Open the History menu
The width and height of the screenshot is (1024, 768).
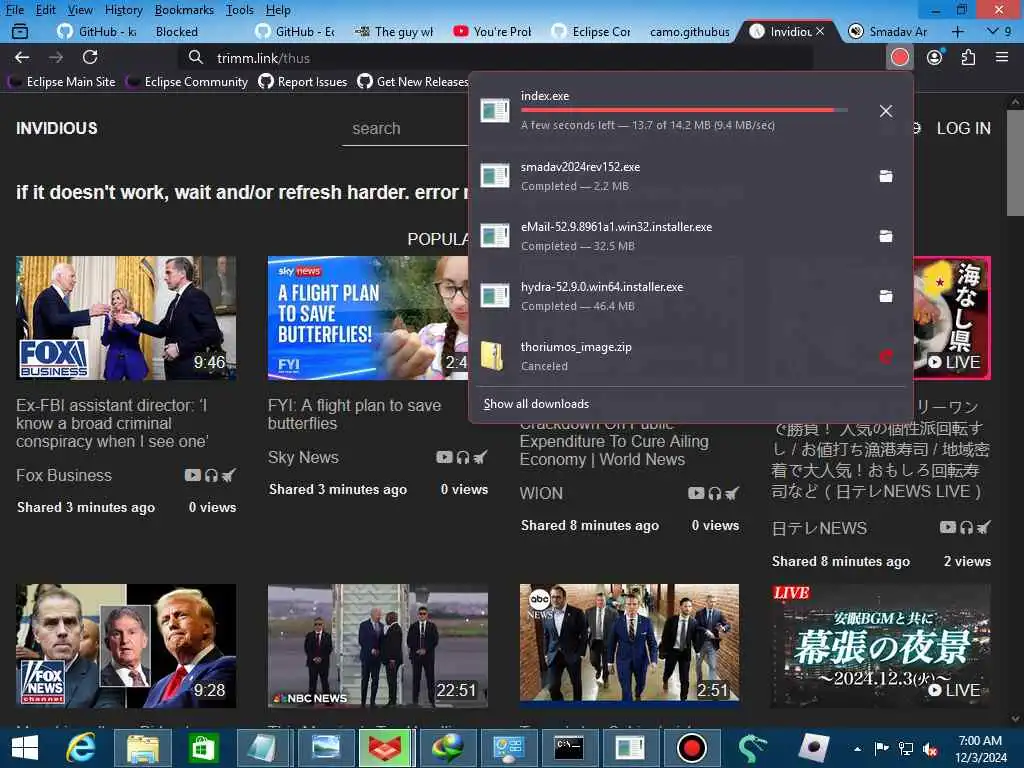coord(123,10)
